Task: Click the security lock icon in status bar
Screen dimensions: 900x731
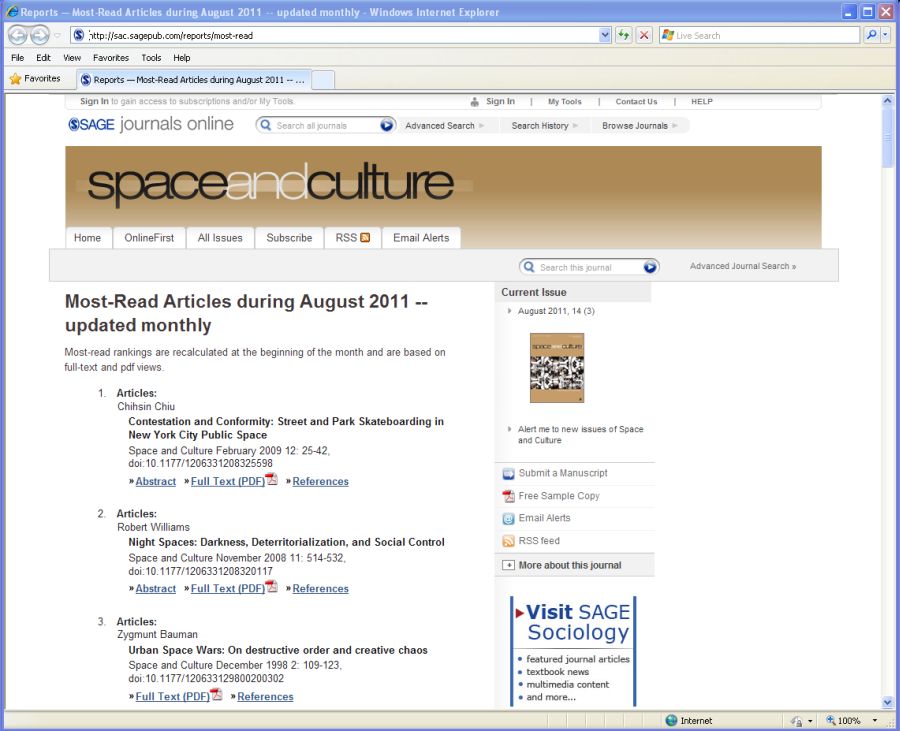Action: (x=796, y=721)
